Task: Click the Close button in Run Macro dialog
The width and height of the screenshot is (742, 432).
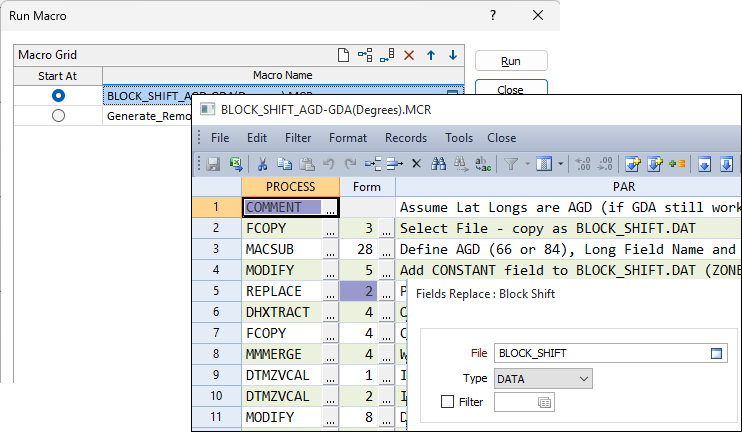Action: [511, 88]
